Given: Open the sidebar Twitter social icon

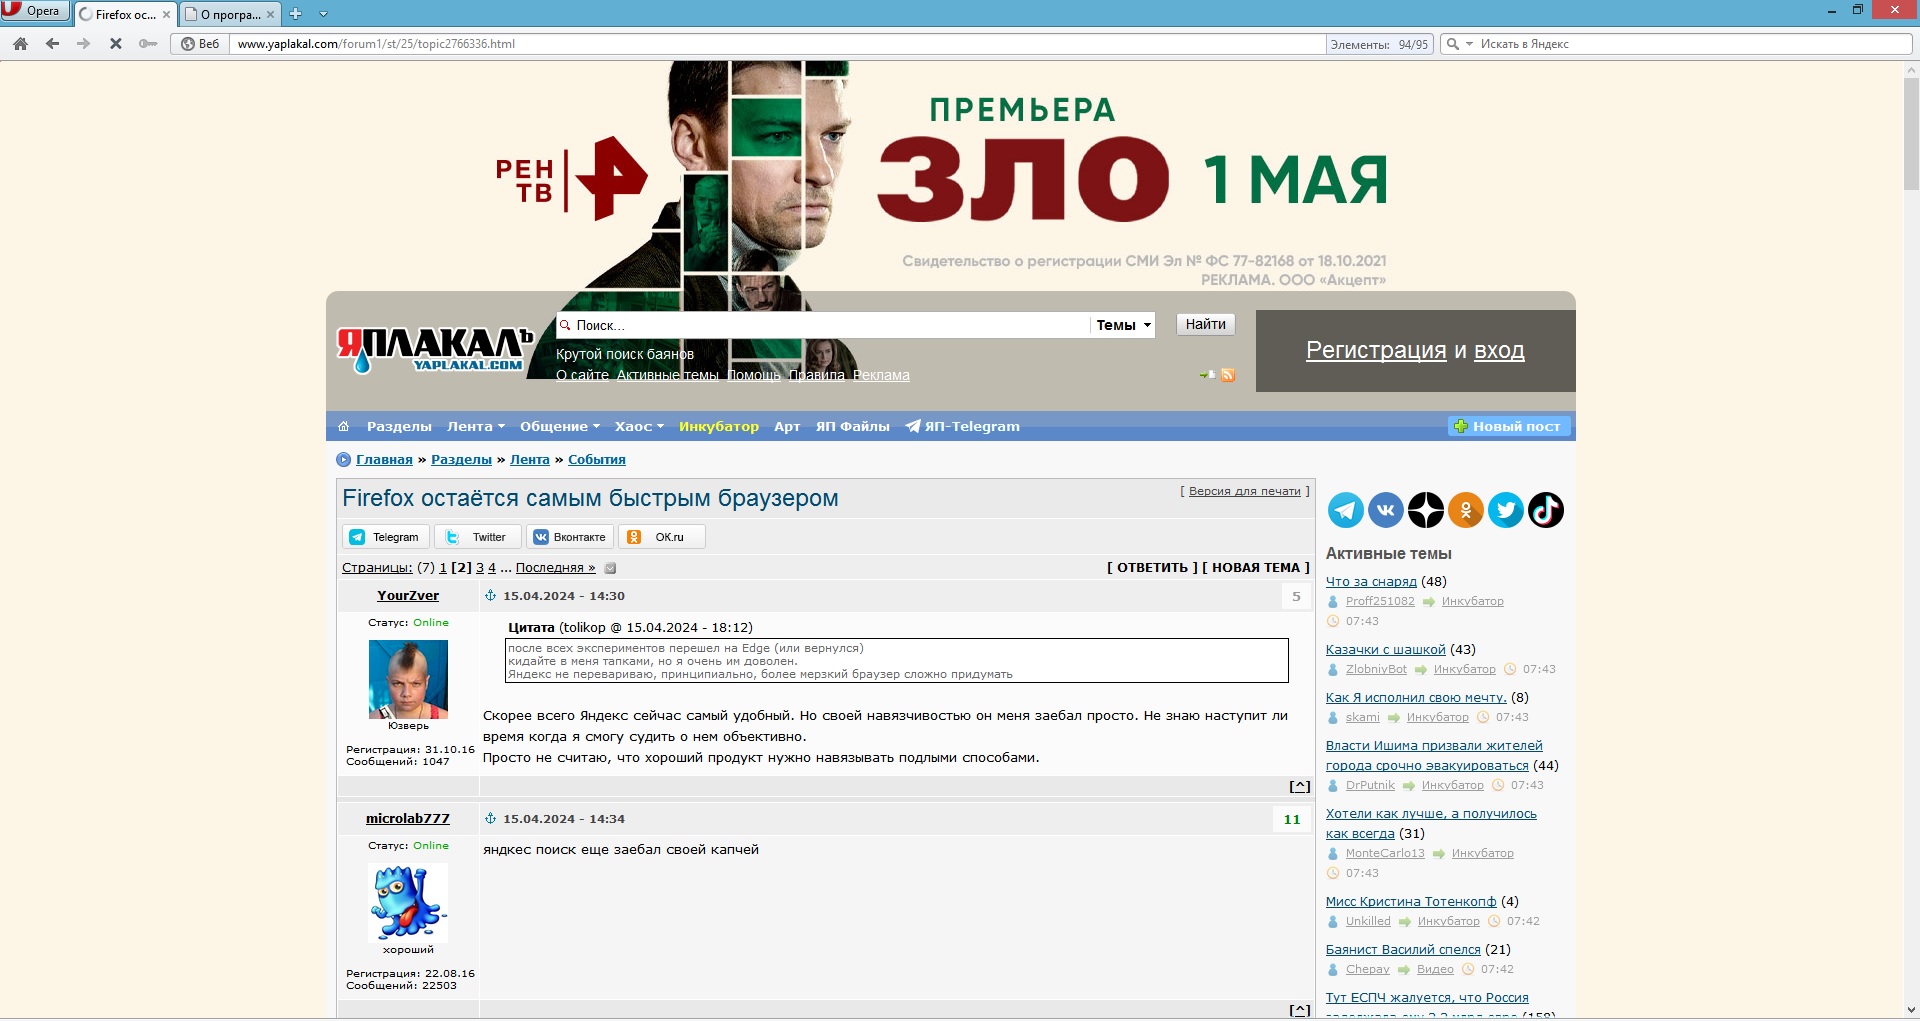Looking at the screenshot, I should coord(1506,510).
